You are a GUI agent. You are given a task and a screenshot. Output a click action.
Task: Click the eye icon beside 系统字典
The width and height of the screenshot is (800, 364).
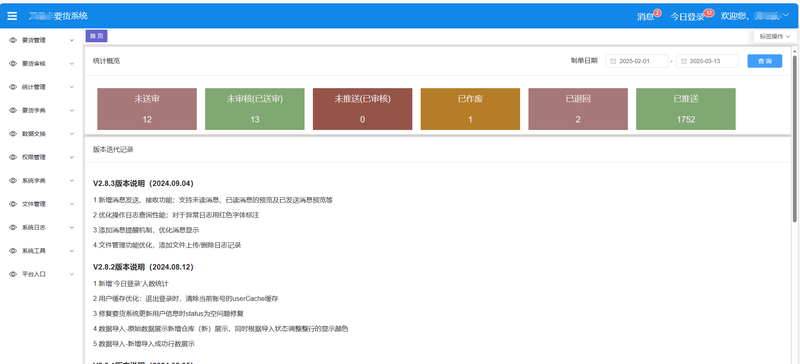pos(13,180)
